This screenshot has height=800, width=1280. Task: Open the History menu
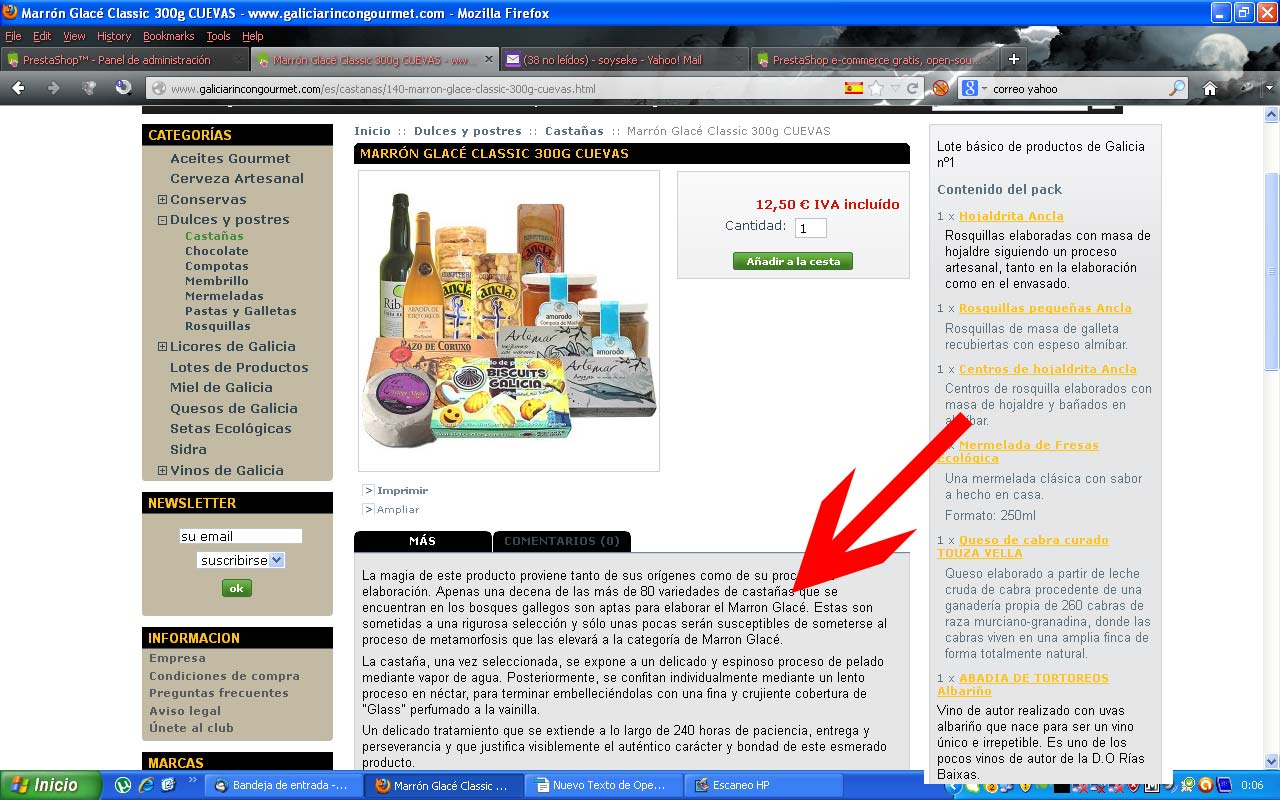click(114, 36)
